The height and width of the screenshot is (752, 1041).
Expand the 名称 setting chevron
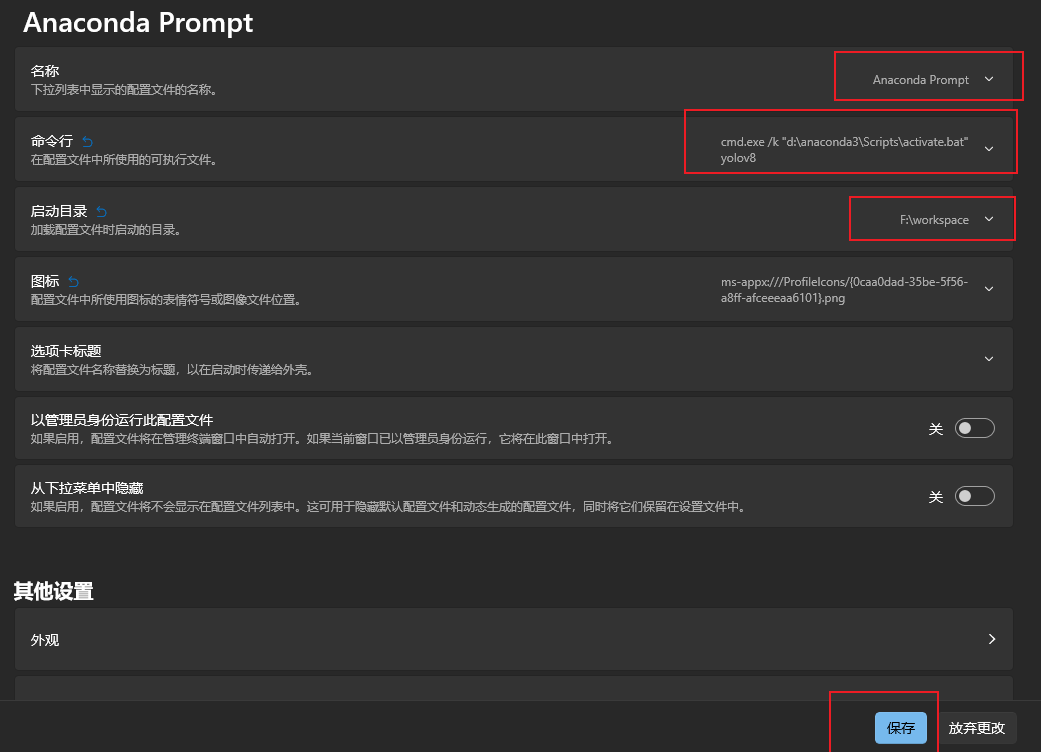pyautogui.click(x=989, y=80)
